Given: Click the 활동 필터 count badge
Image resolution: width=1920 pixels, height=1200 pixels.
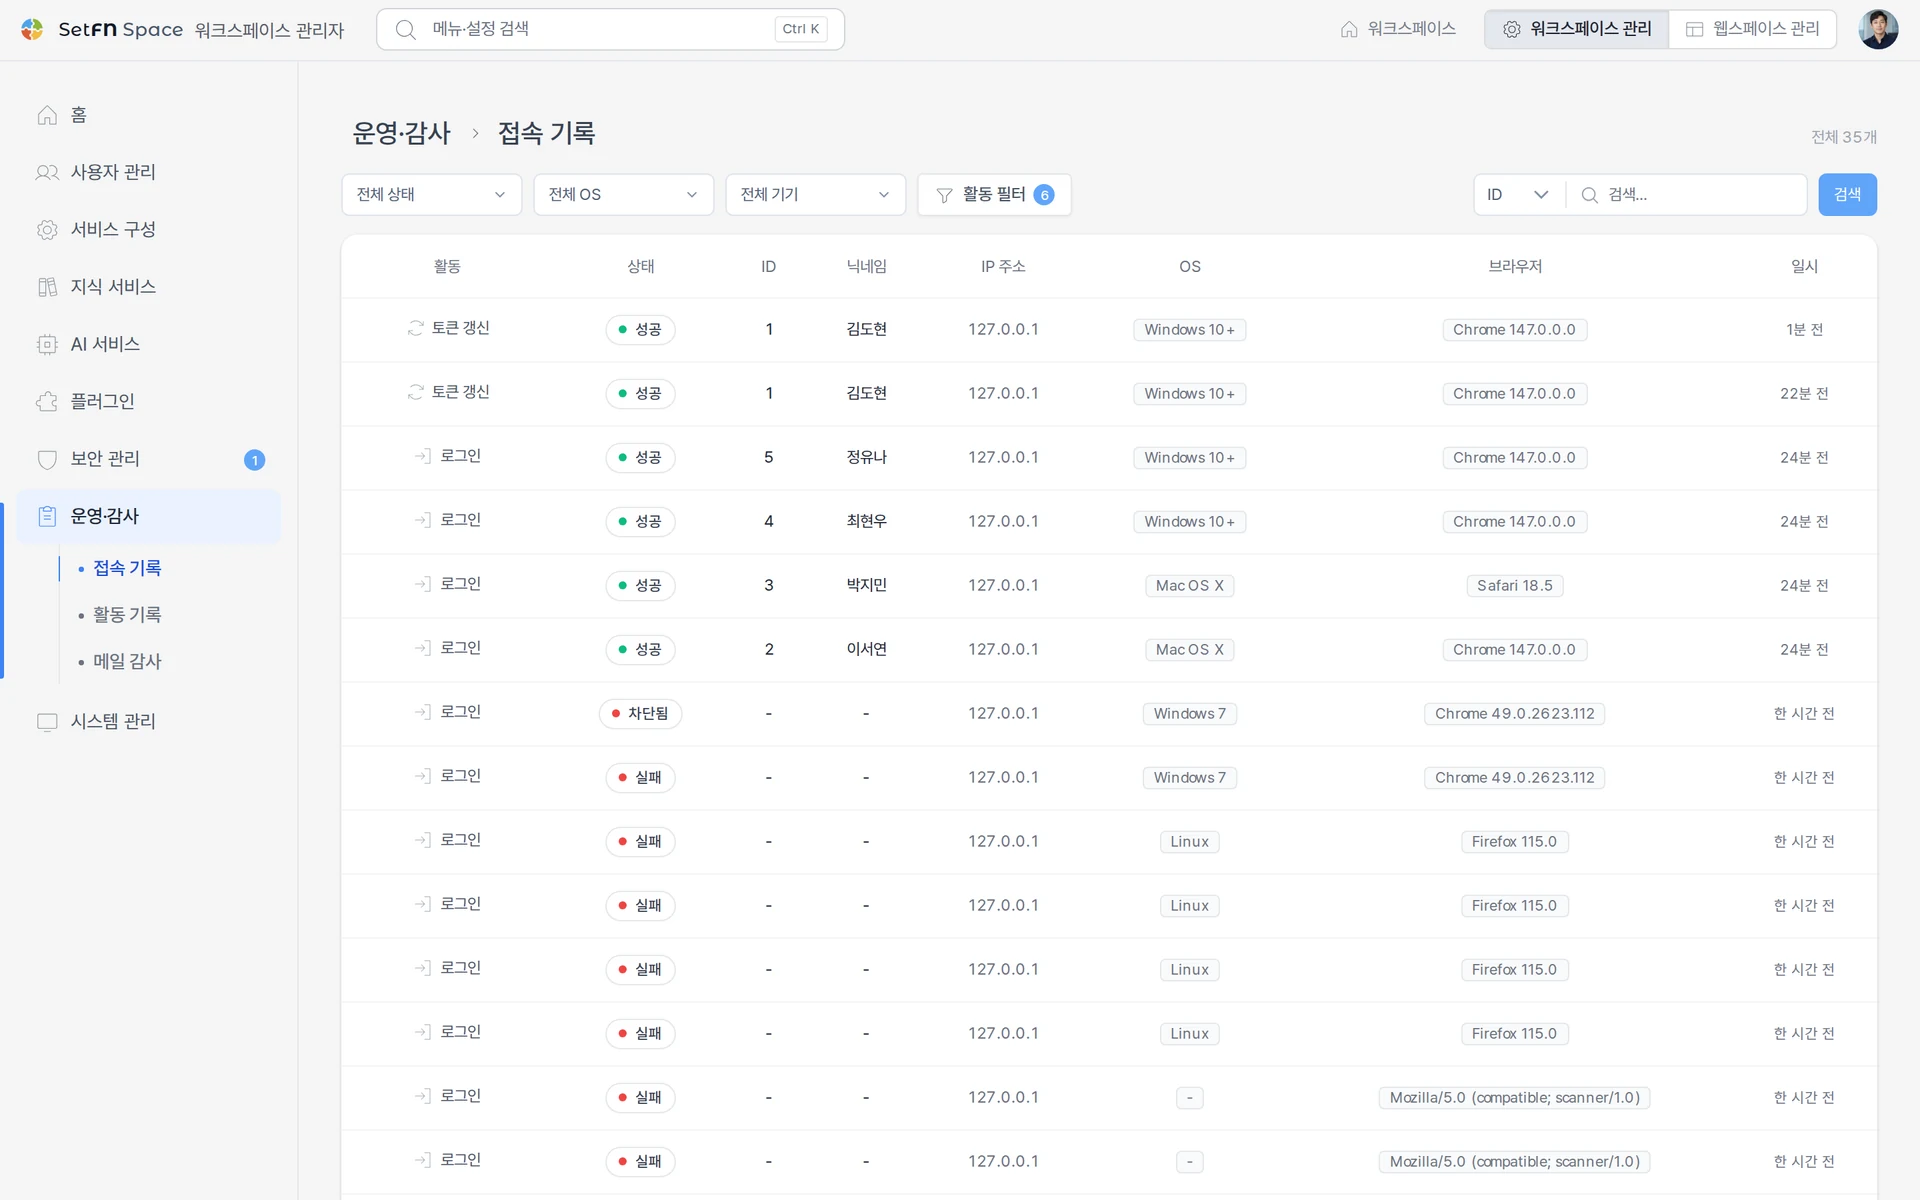Looking at the screenshot, I should pyautogui.click(x=1043, y=195).
